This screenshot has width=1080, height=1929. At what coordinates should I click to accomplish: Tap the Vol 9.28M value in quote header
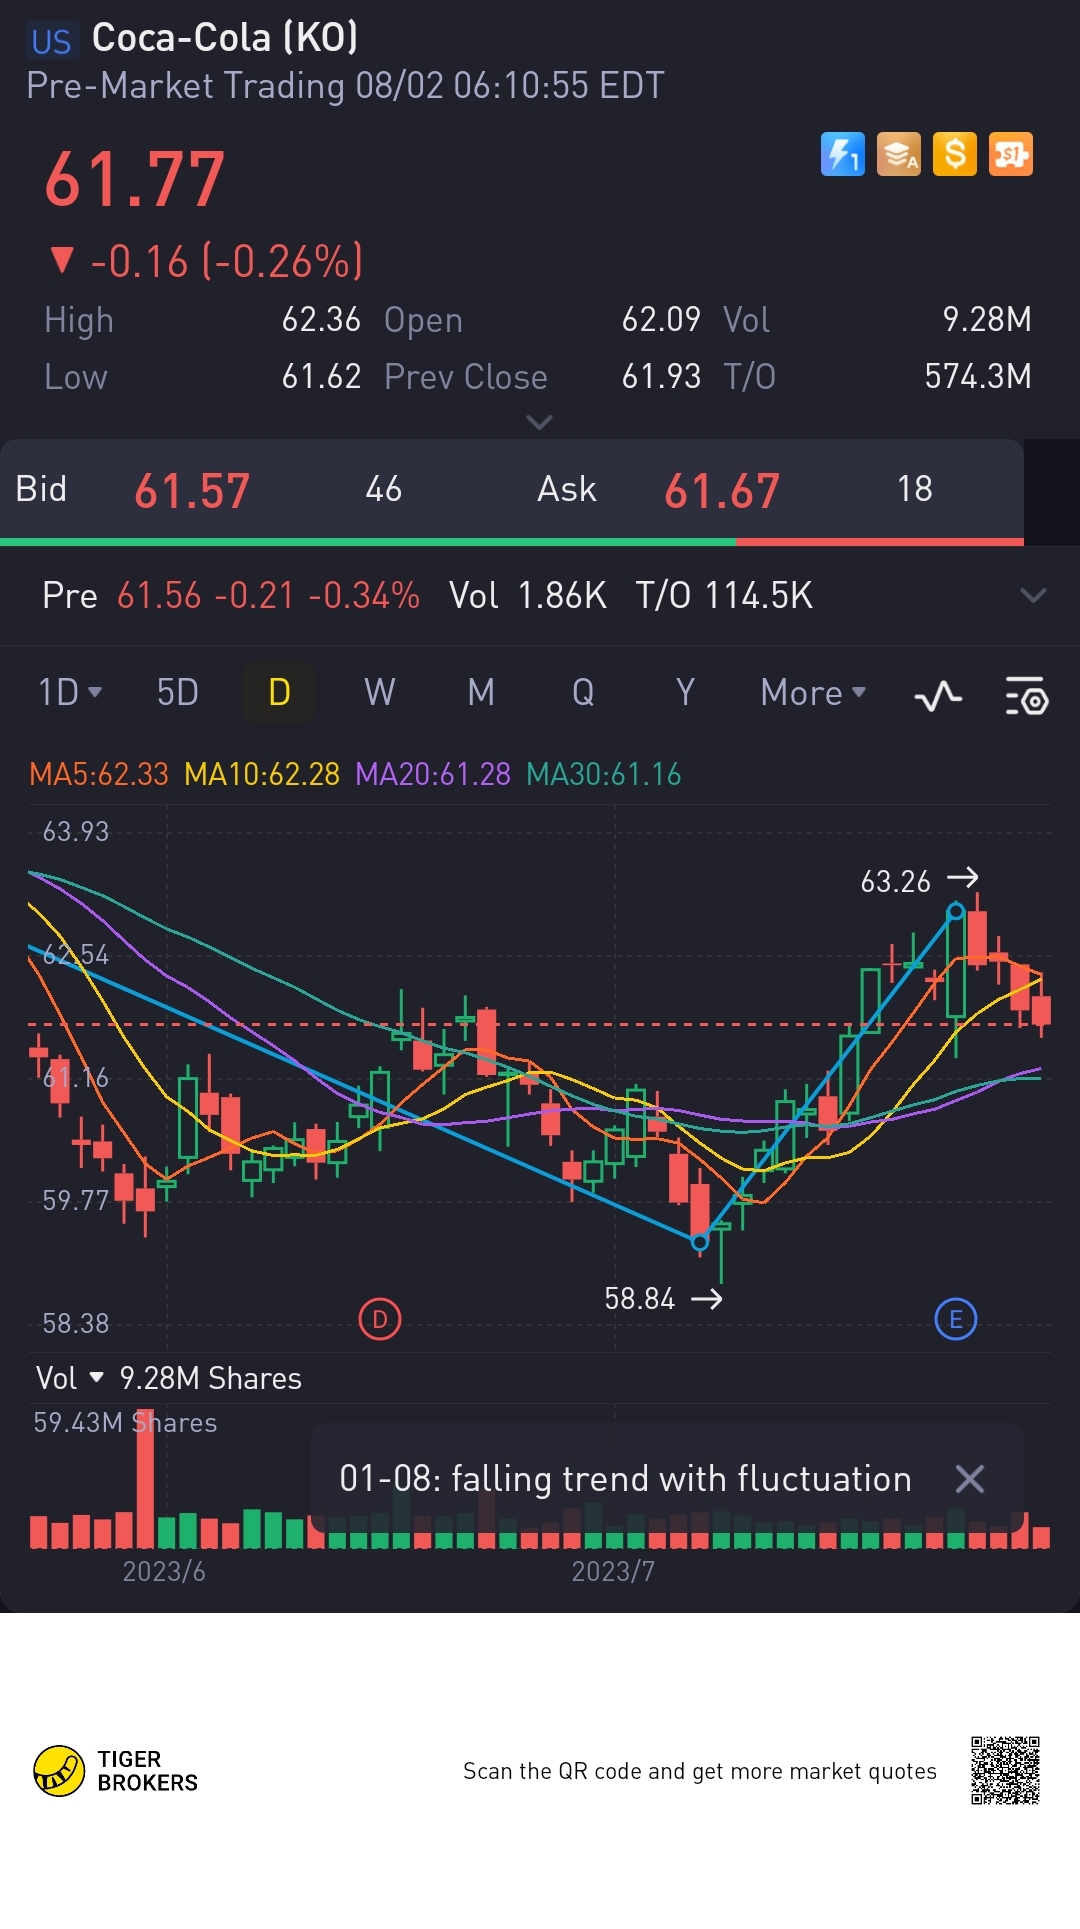(987, 320)
